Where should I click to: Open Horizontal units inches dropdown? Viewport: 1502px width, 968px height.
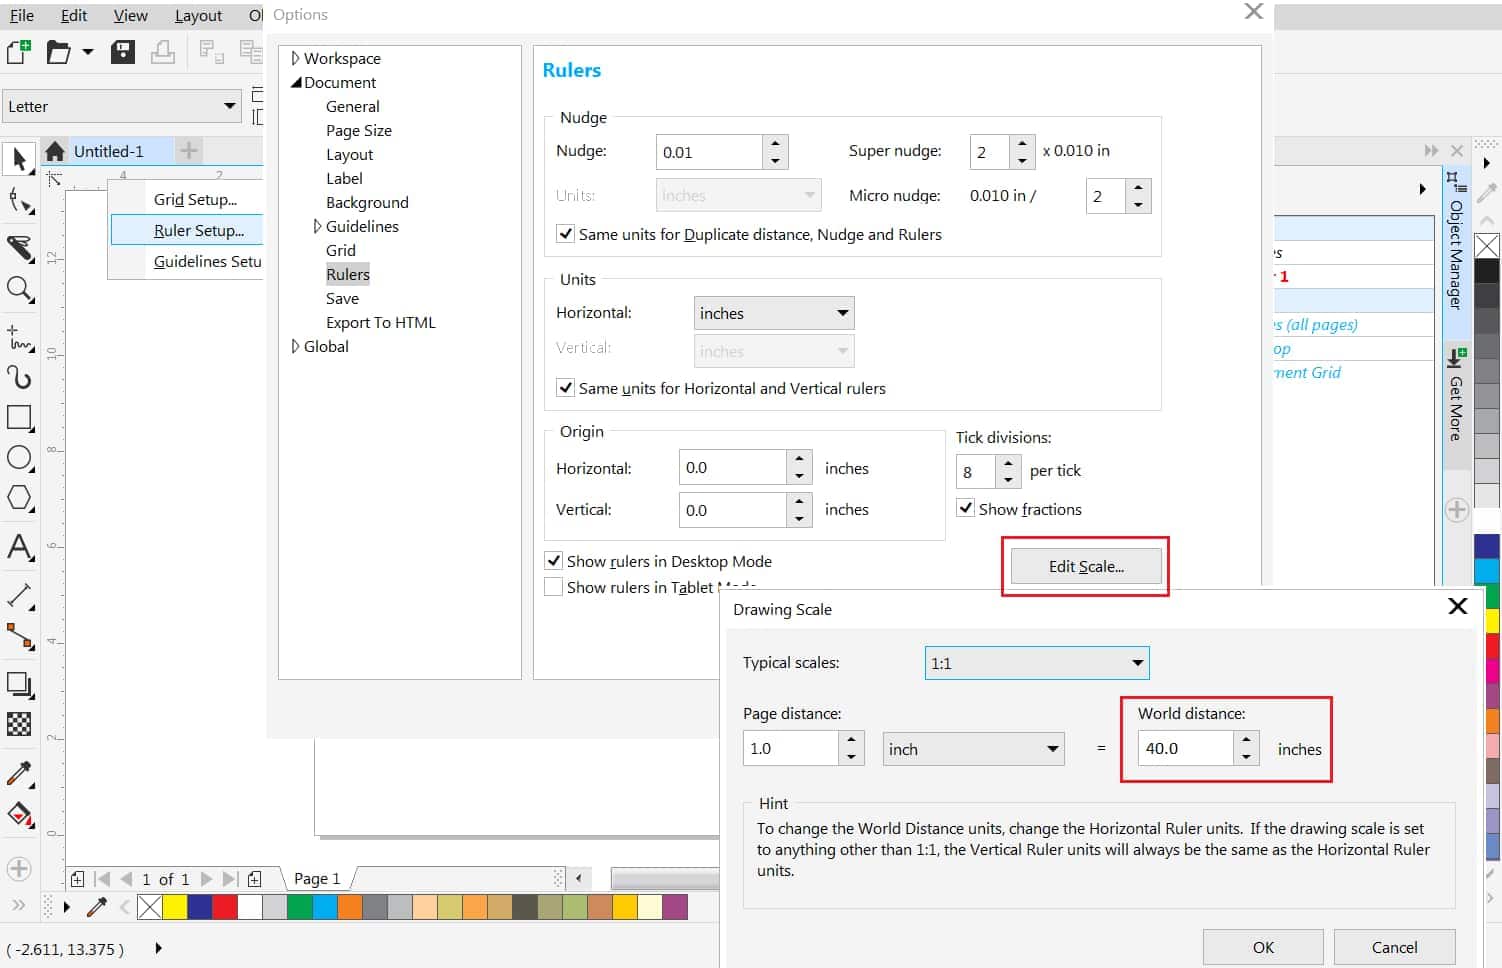point(773,313)
